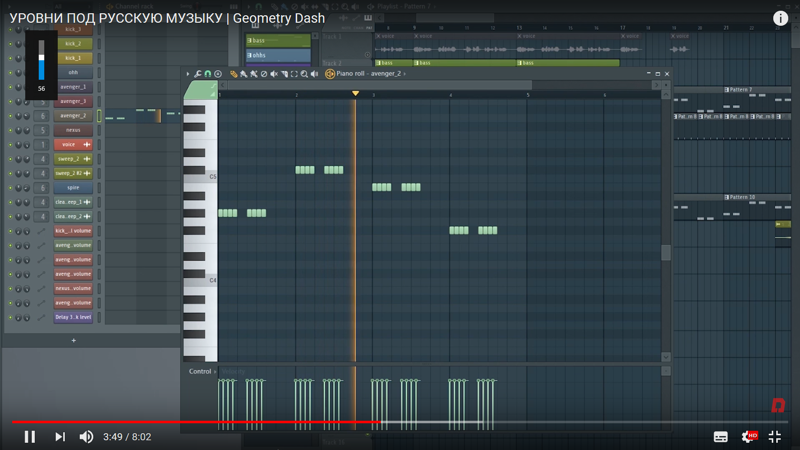Open YouTube player settings gear
Screen dimensions: 800x450
(748, 437)
